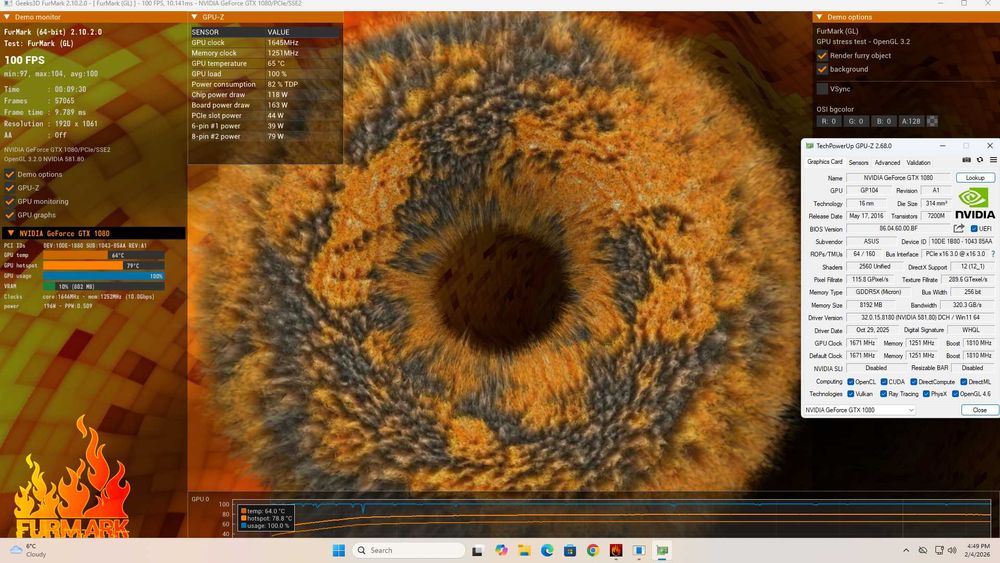Switch to the Sensors tab
This screenshot has height=563, width=1000.
click(858, 162)
